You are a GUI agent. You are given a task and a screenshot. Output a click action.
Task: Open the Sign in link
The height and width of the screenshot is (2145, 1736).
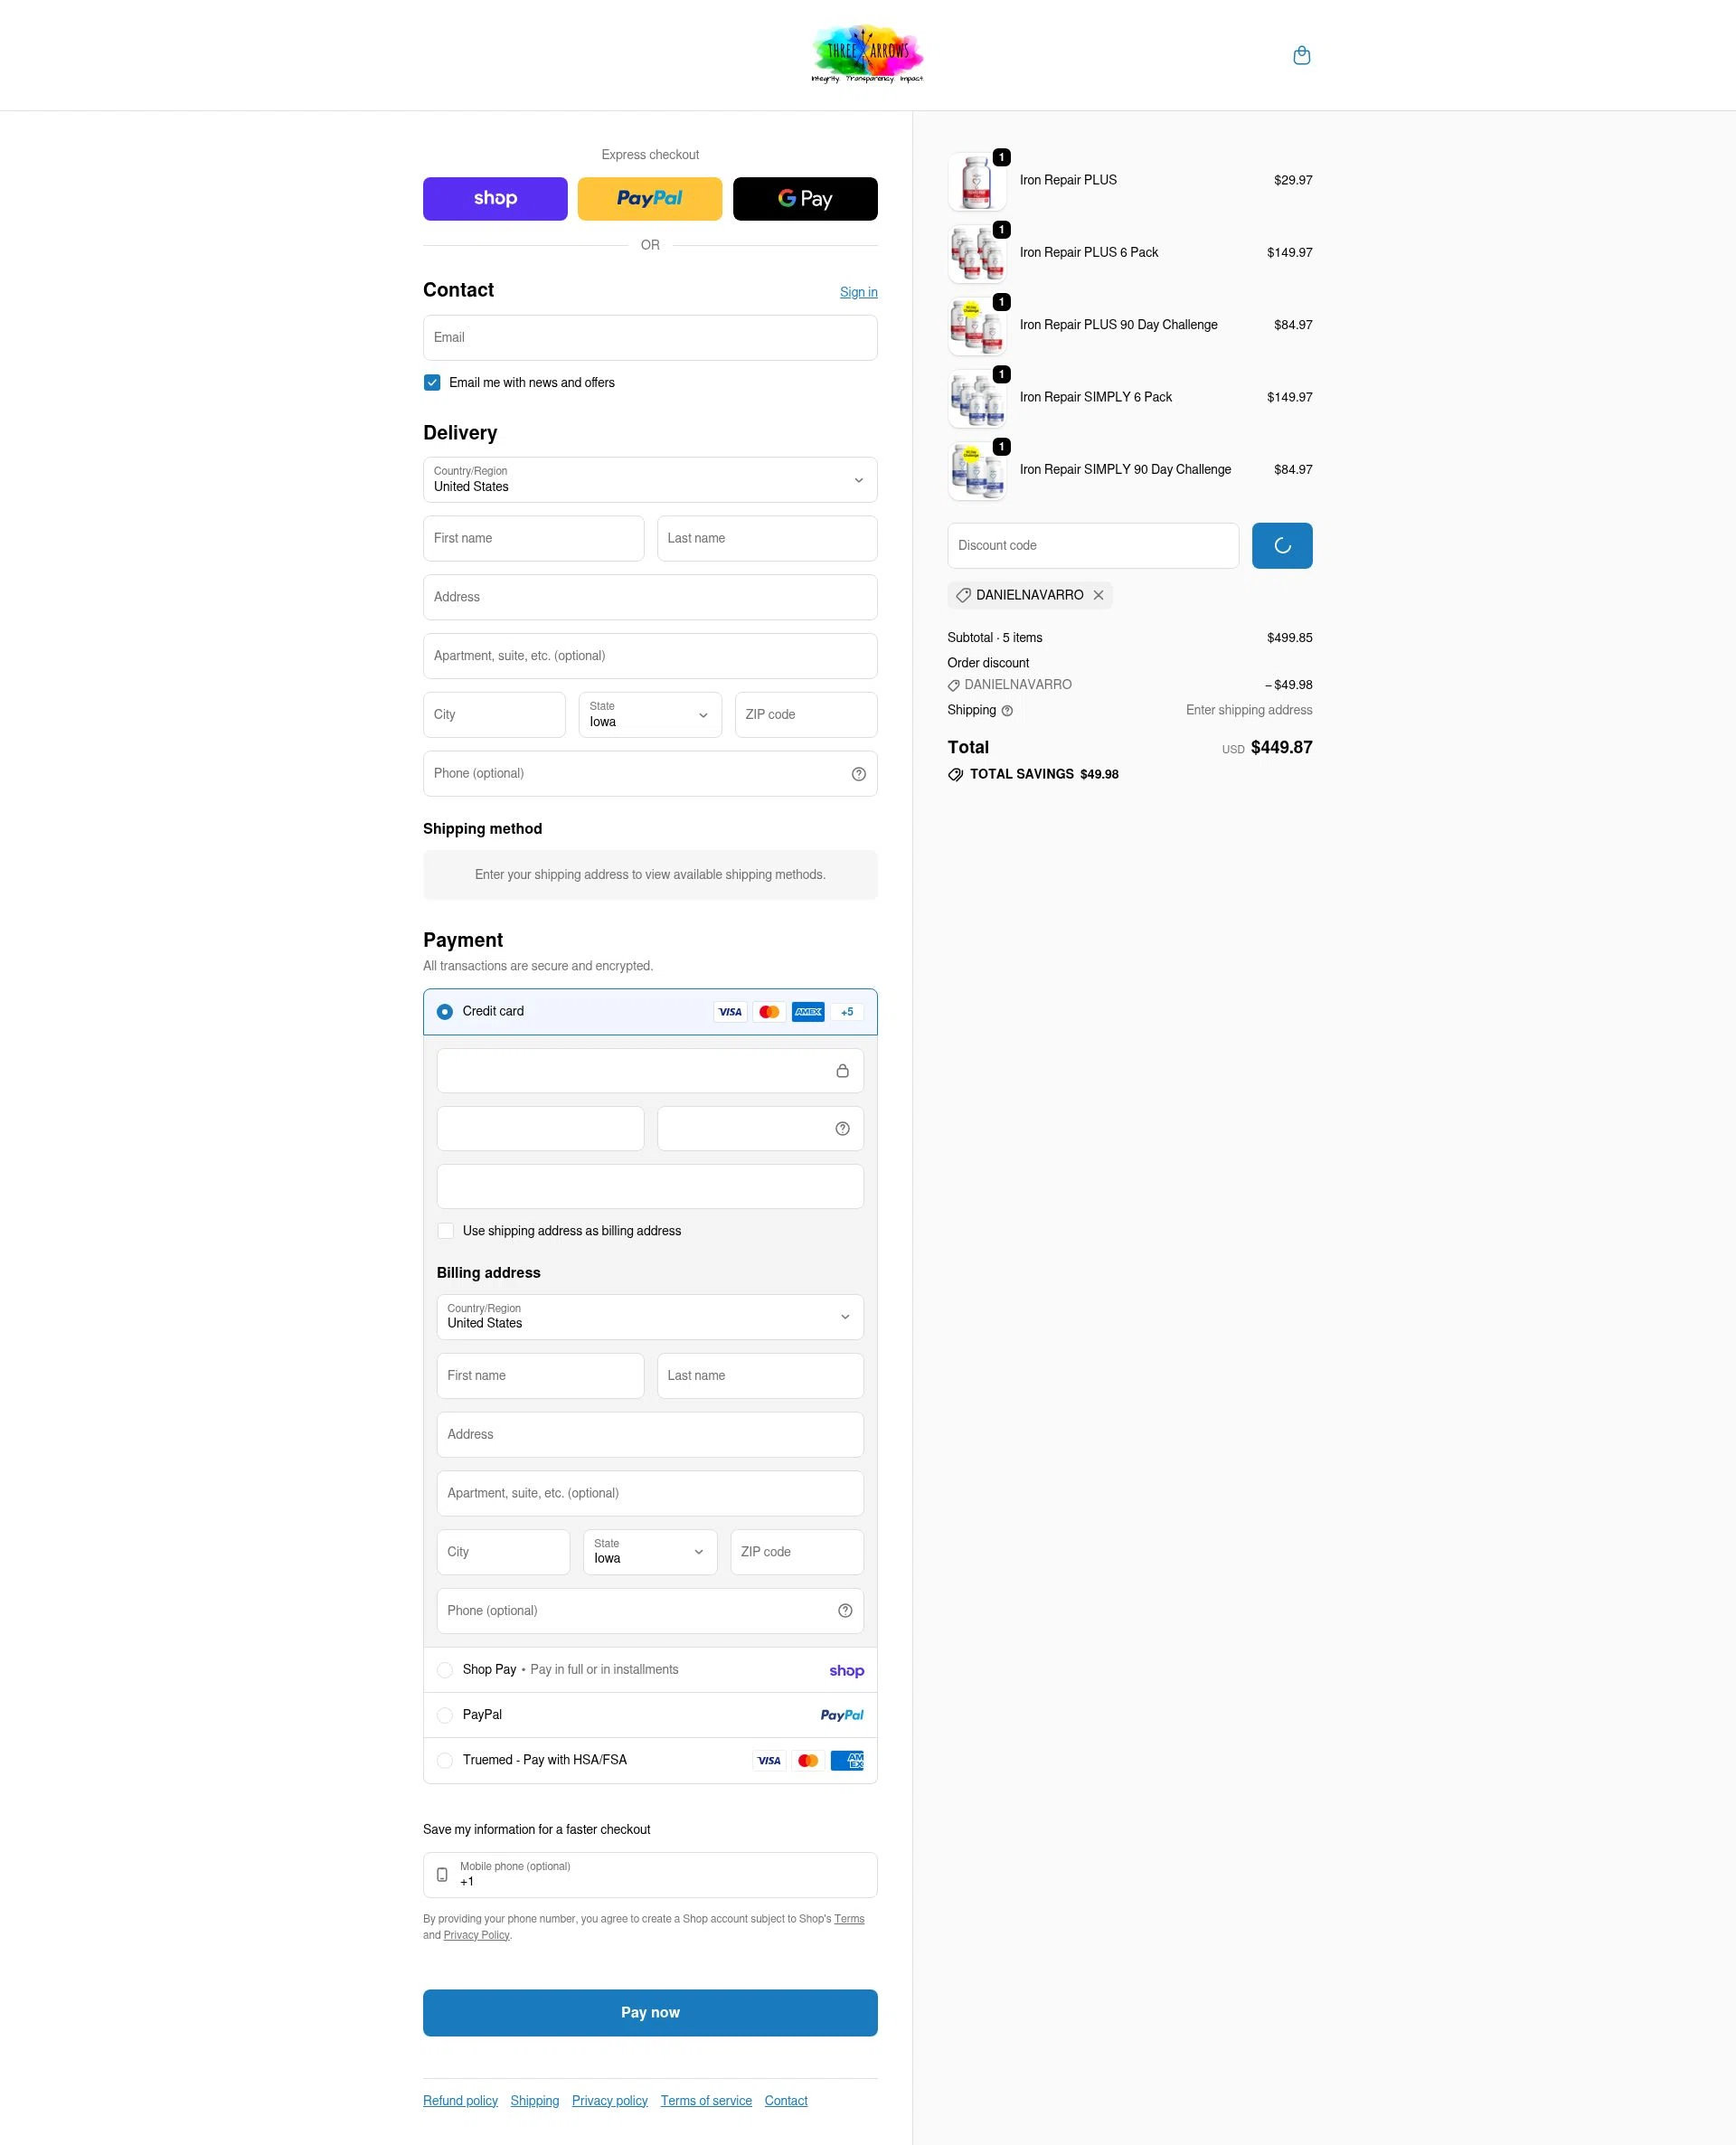858,292
